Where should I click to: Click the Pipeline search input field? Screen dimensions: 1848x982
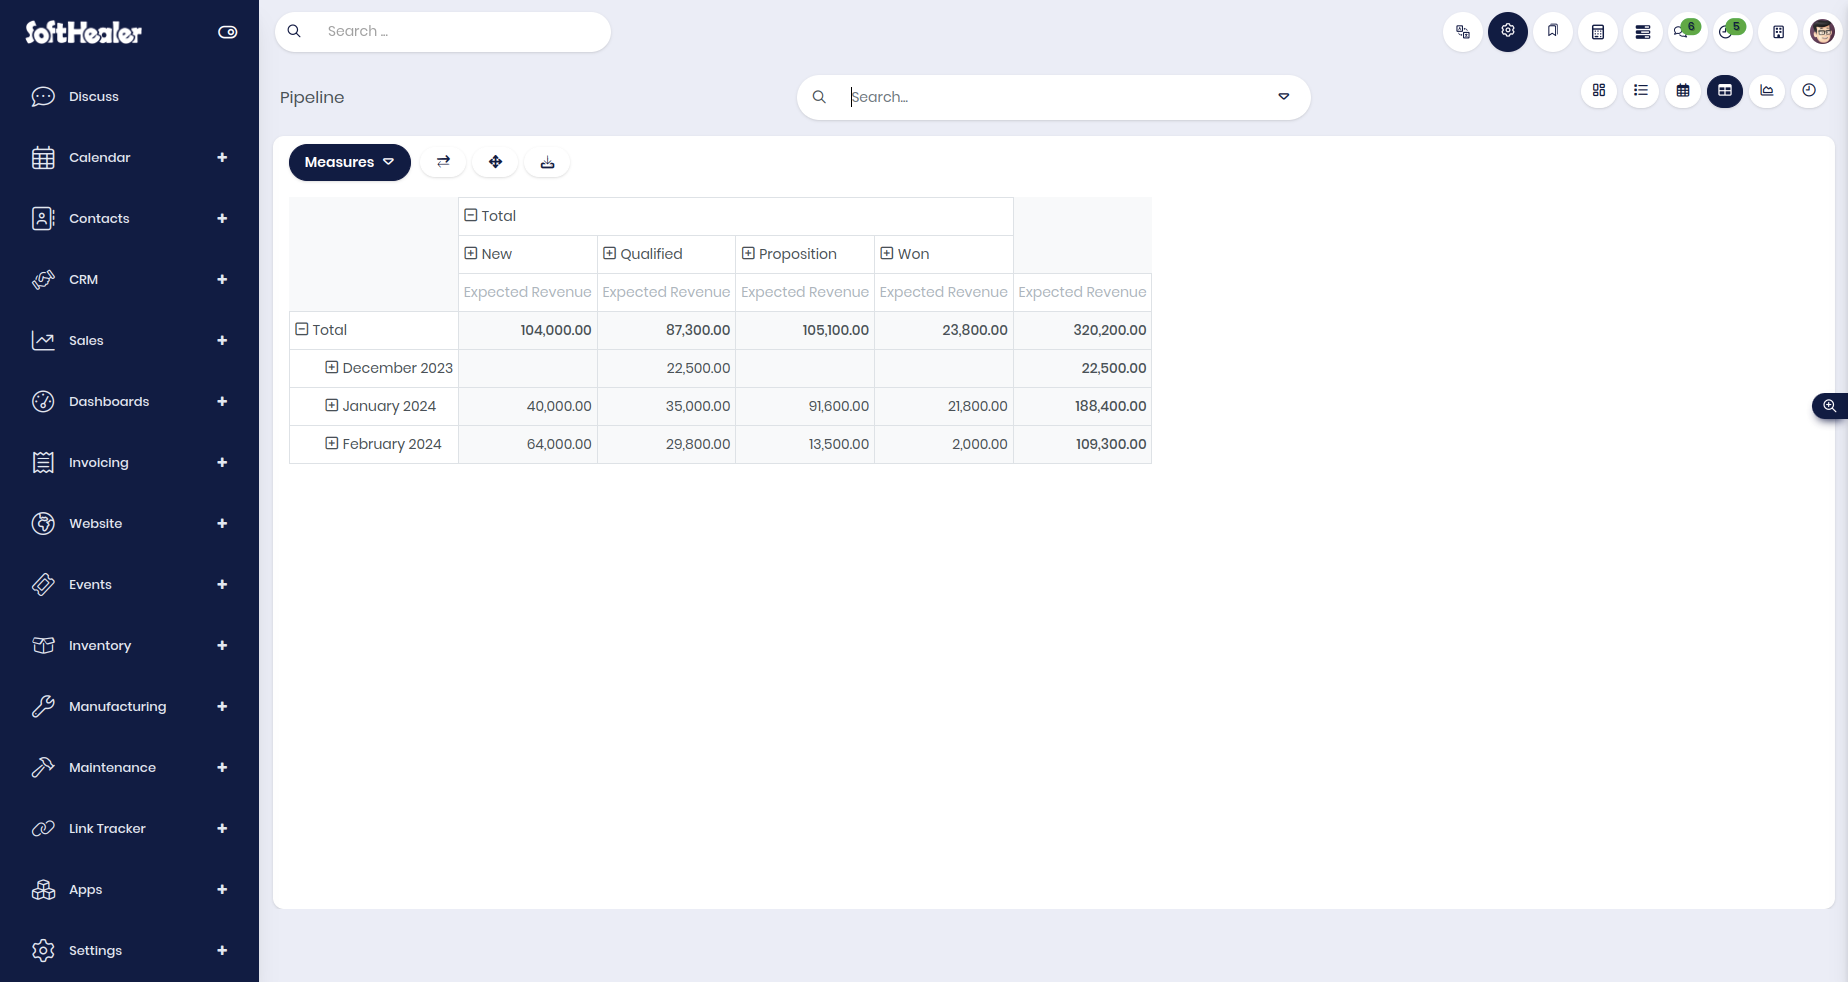[x=1054, y=97]
